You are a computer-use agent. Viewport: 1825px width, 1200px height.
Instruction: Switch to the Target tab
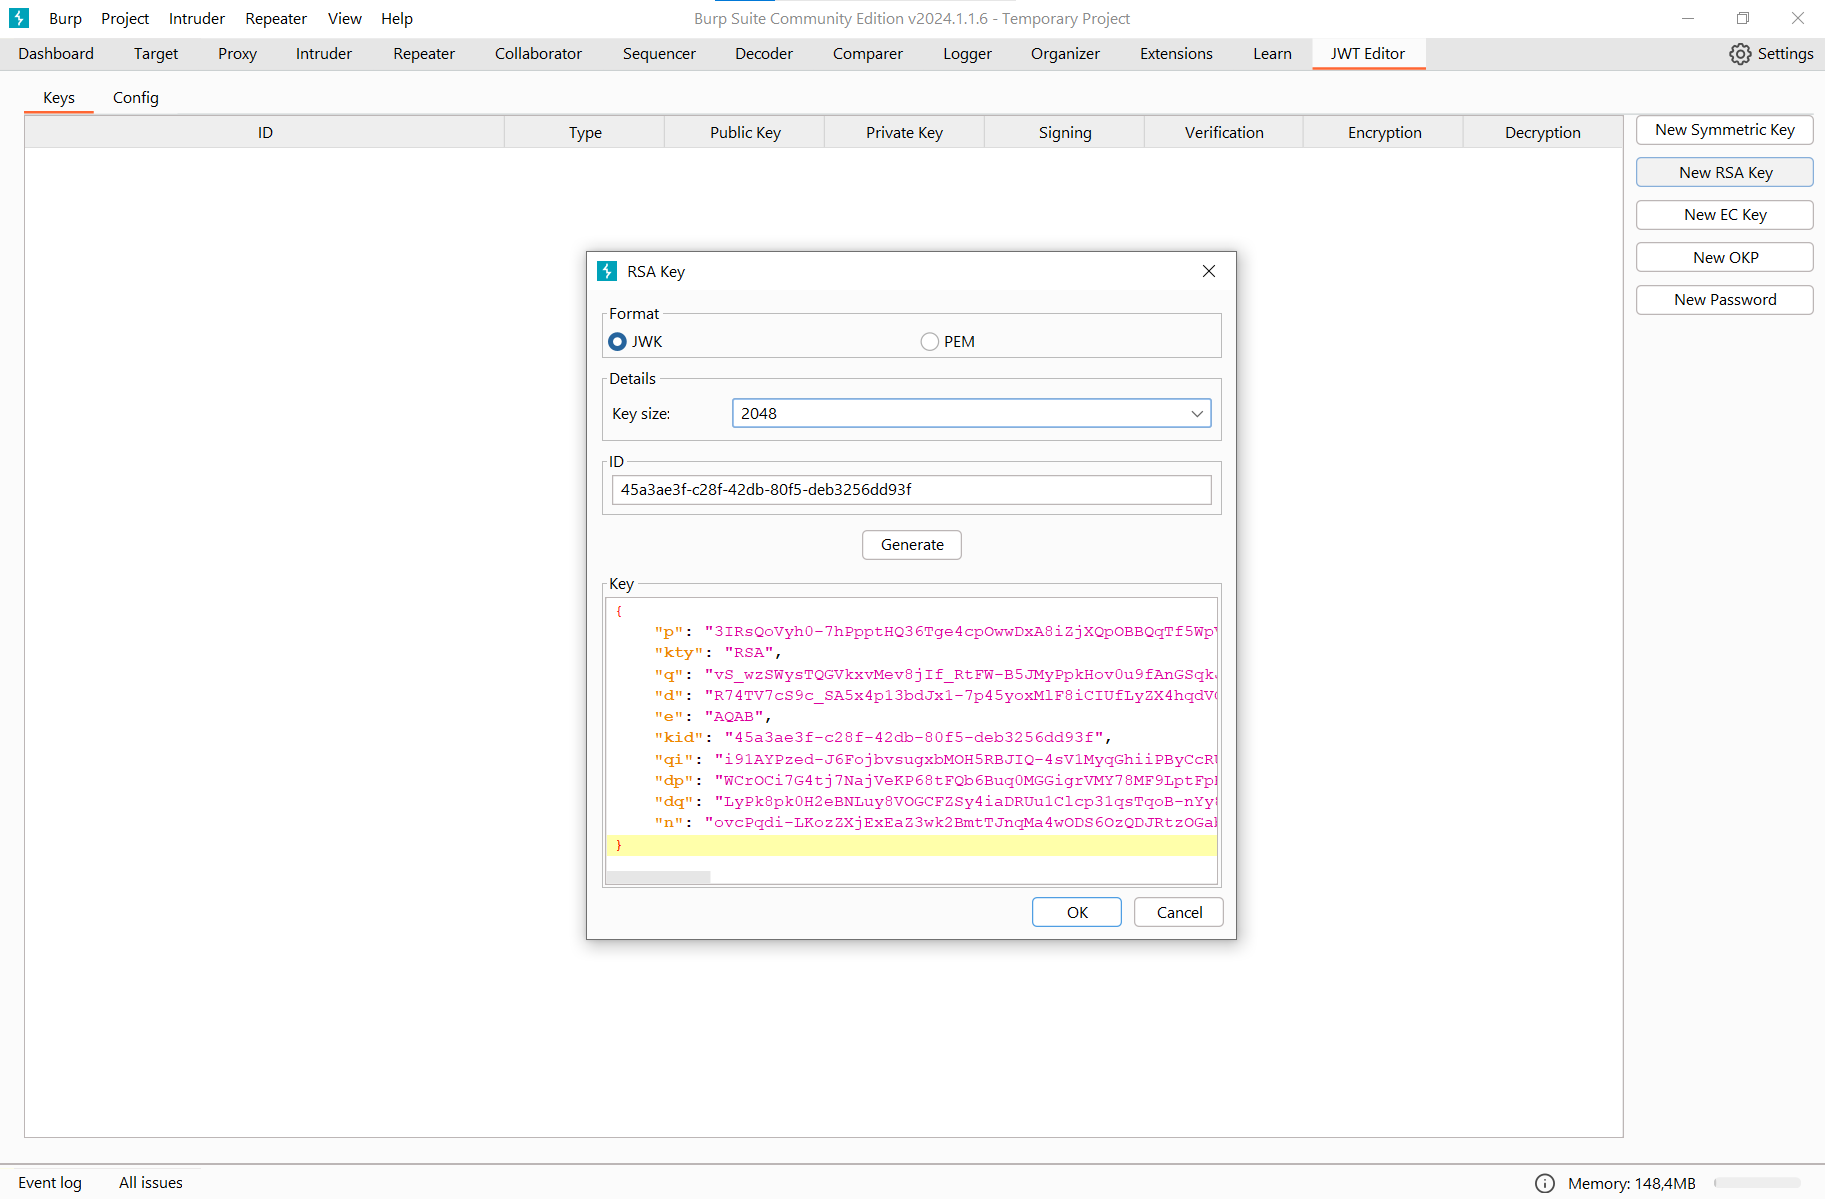pyautogui.click(x=156, y=54)
